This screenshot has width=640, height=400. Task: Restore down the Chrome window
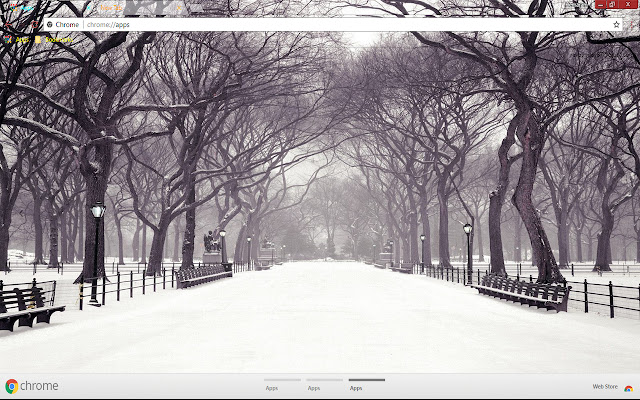coord(612,4)
